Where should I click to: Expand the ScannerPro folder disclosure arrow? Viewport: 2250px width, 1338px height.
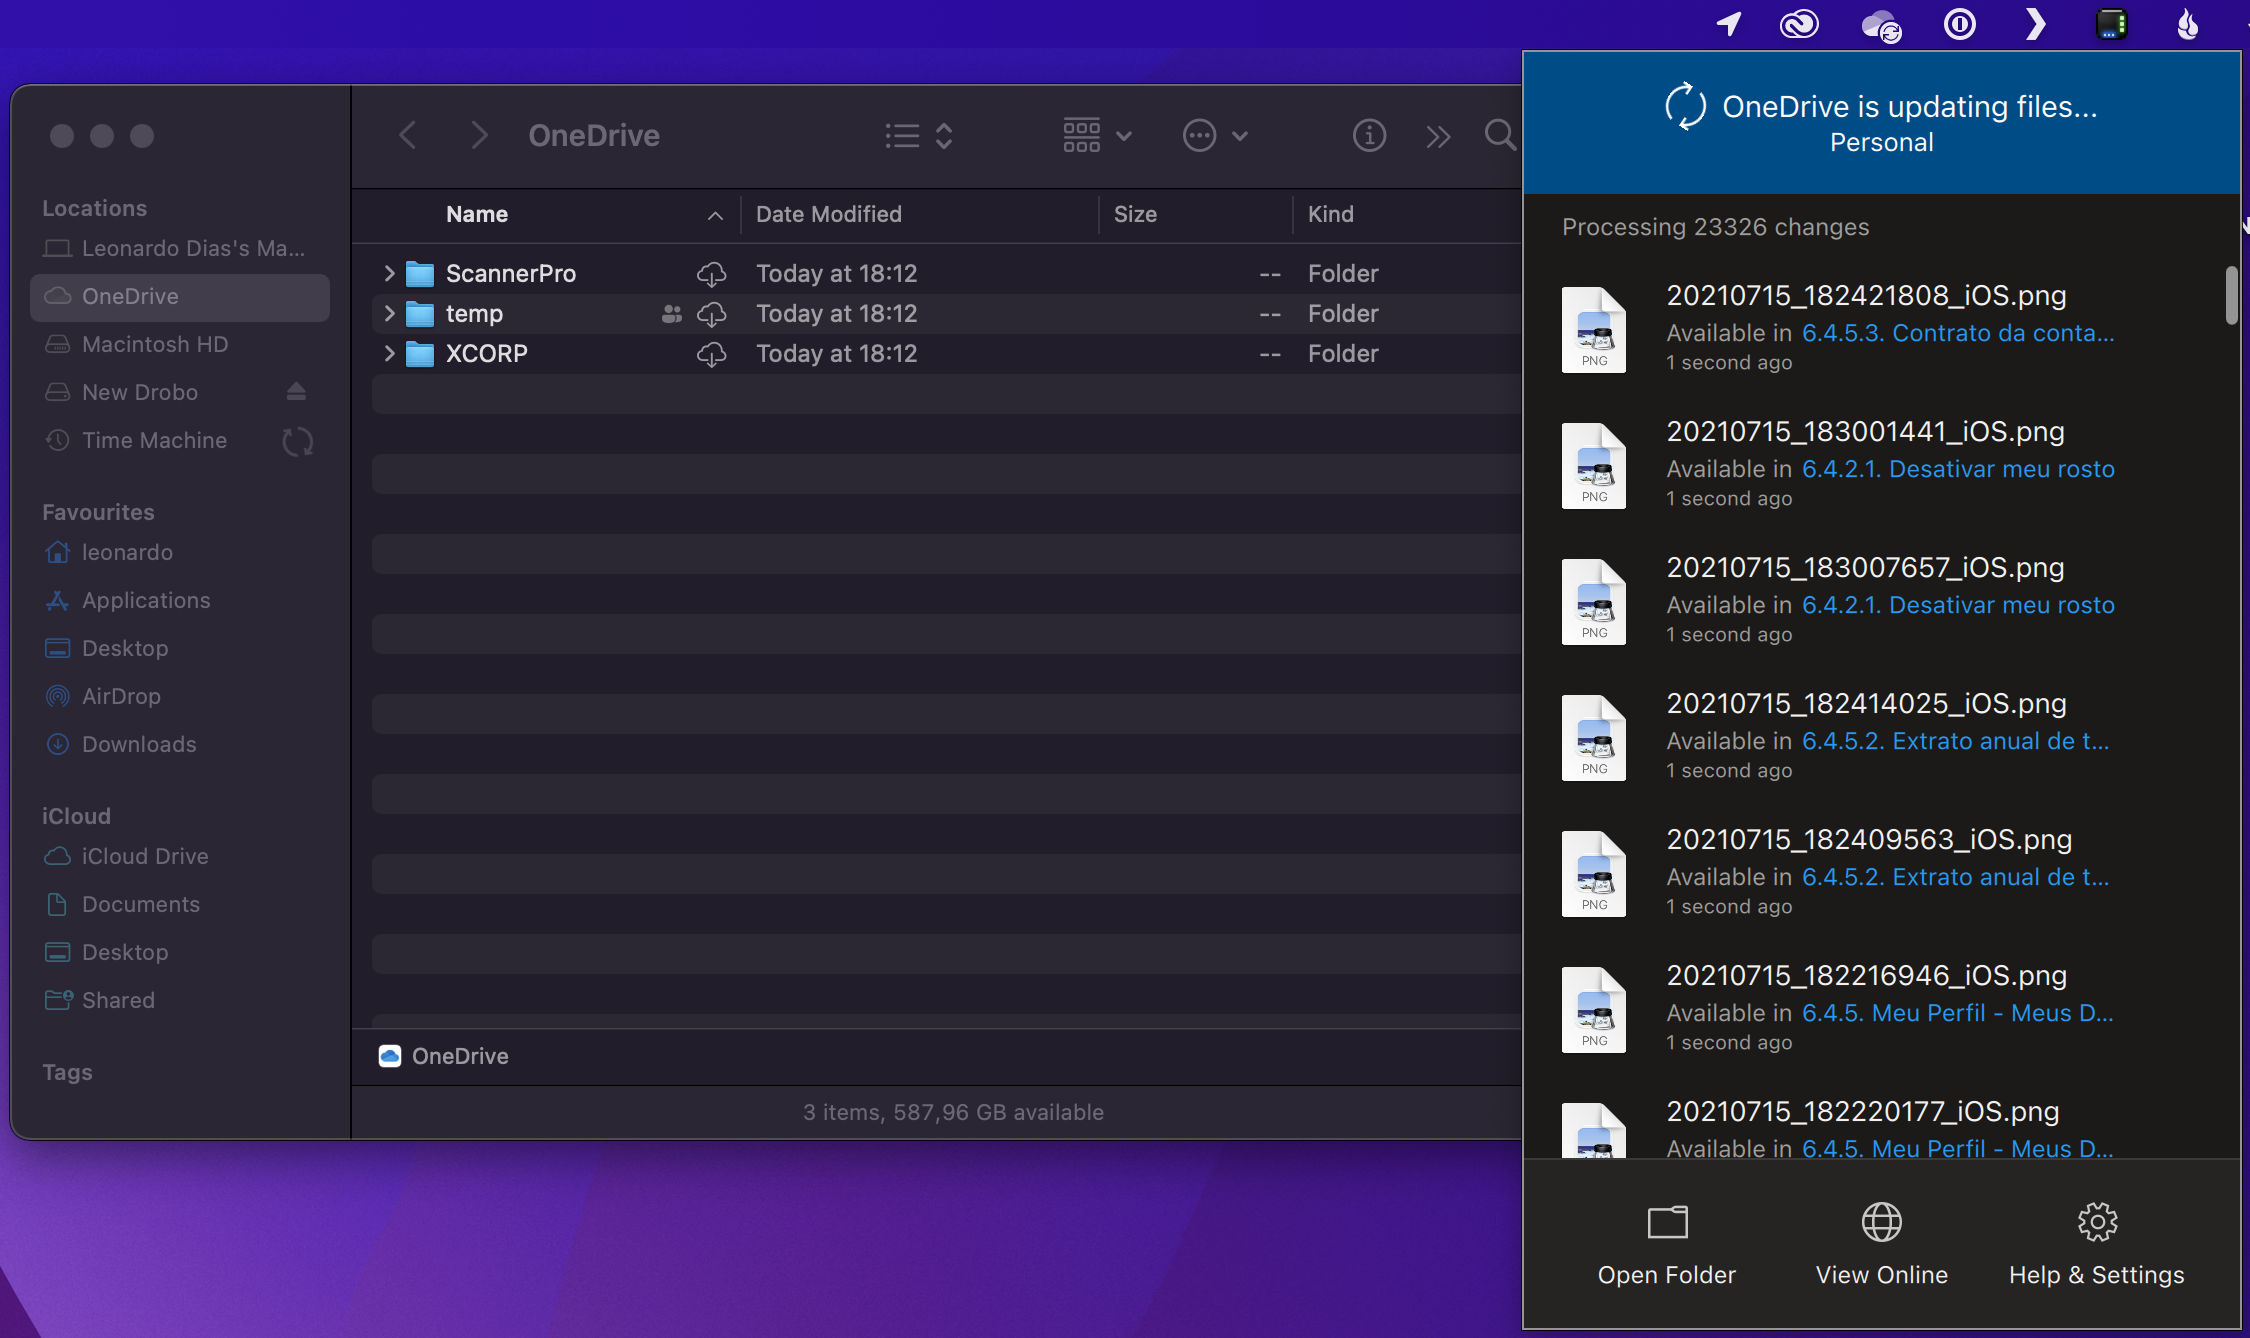[389, 273]
